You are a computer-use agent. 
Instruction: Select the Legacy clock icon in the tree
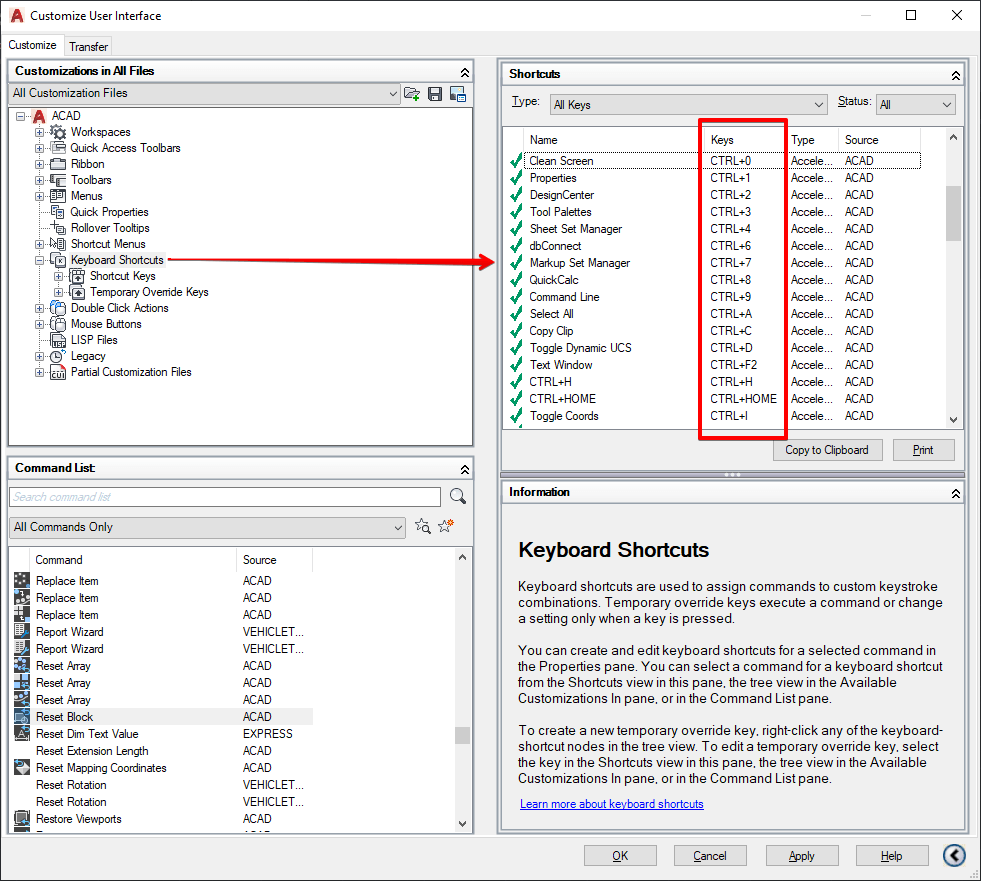58,356
